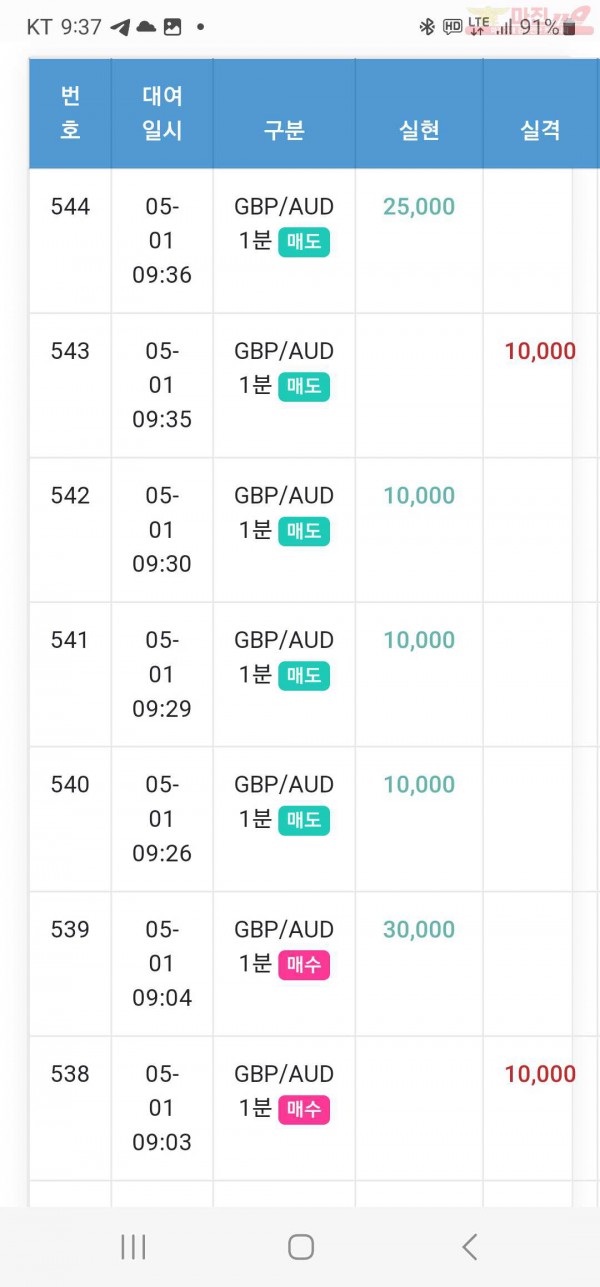The width and height of the screenshot is (600, 1287).
Task: Tap row number 541
Action: [x=70, y=640]
